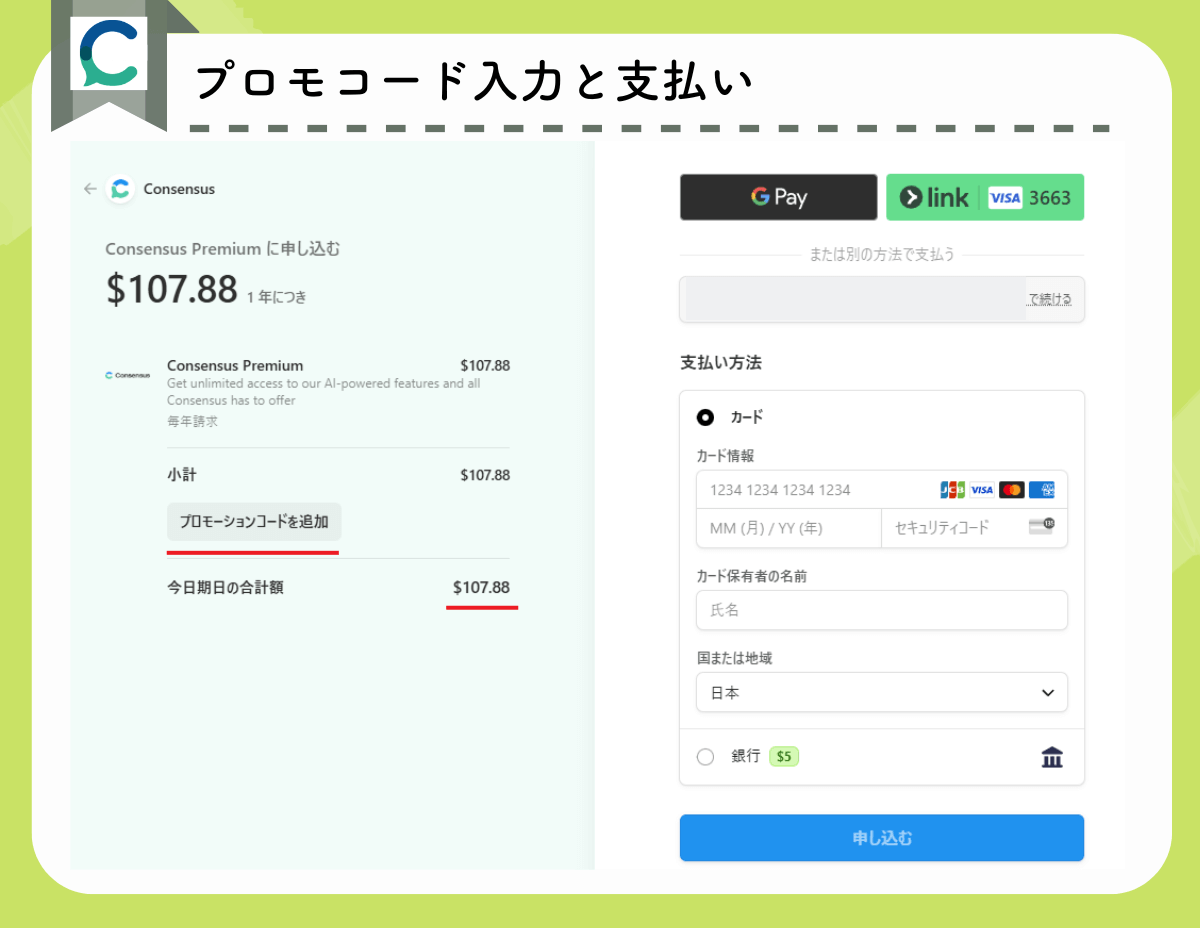
Task: Select the カード payment radio button
Action: [705, 417]
